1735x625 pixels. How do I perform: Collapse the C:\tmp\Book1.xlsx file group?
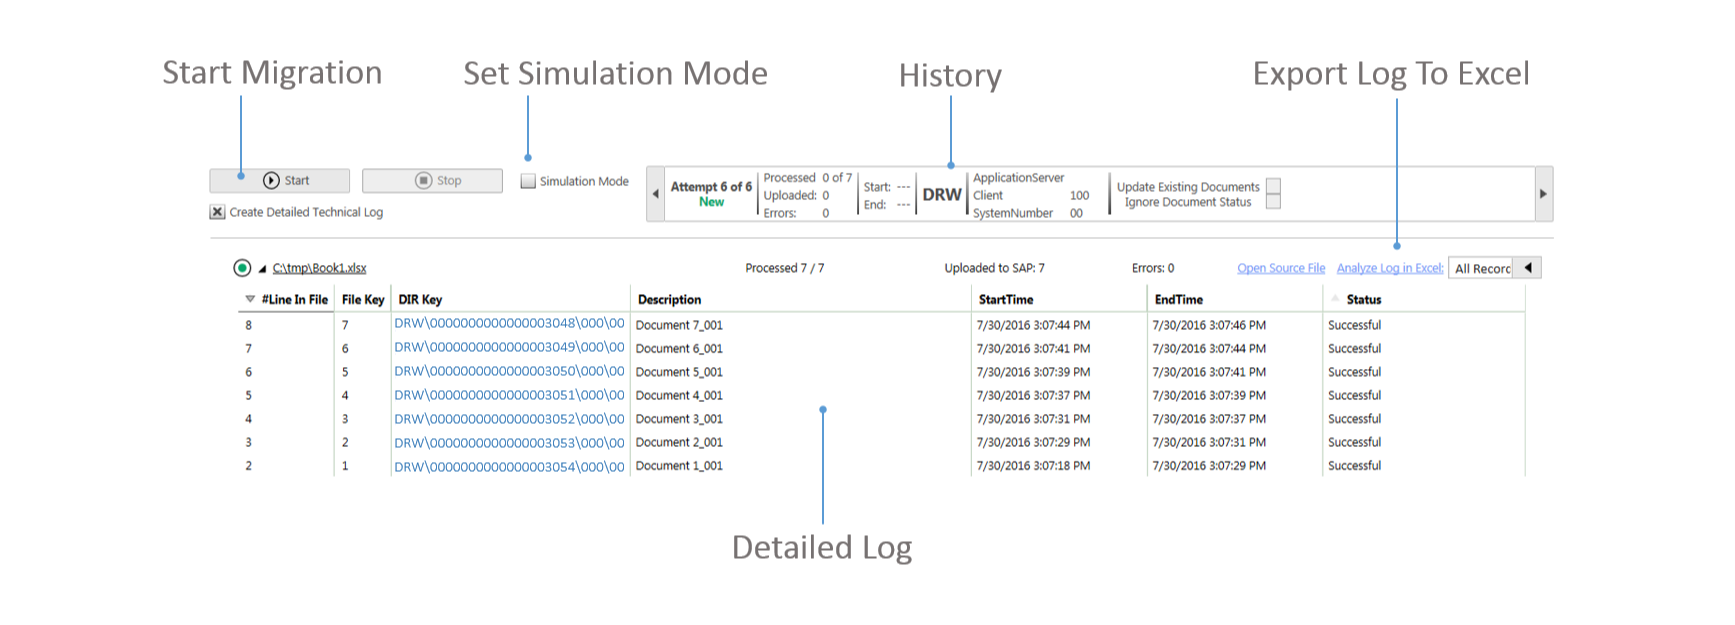coord(262,268)
